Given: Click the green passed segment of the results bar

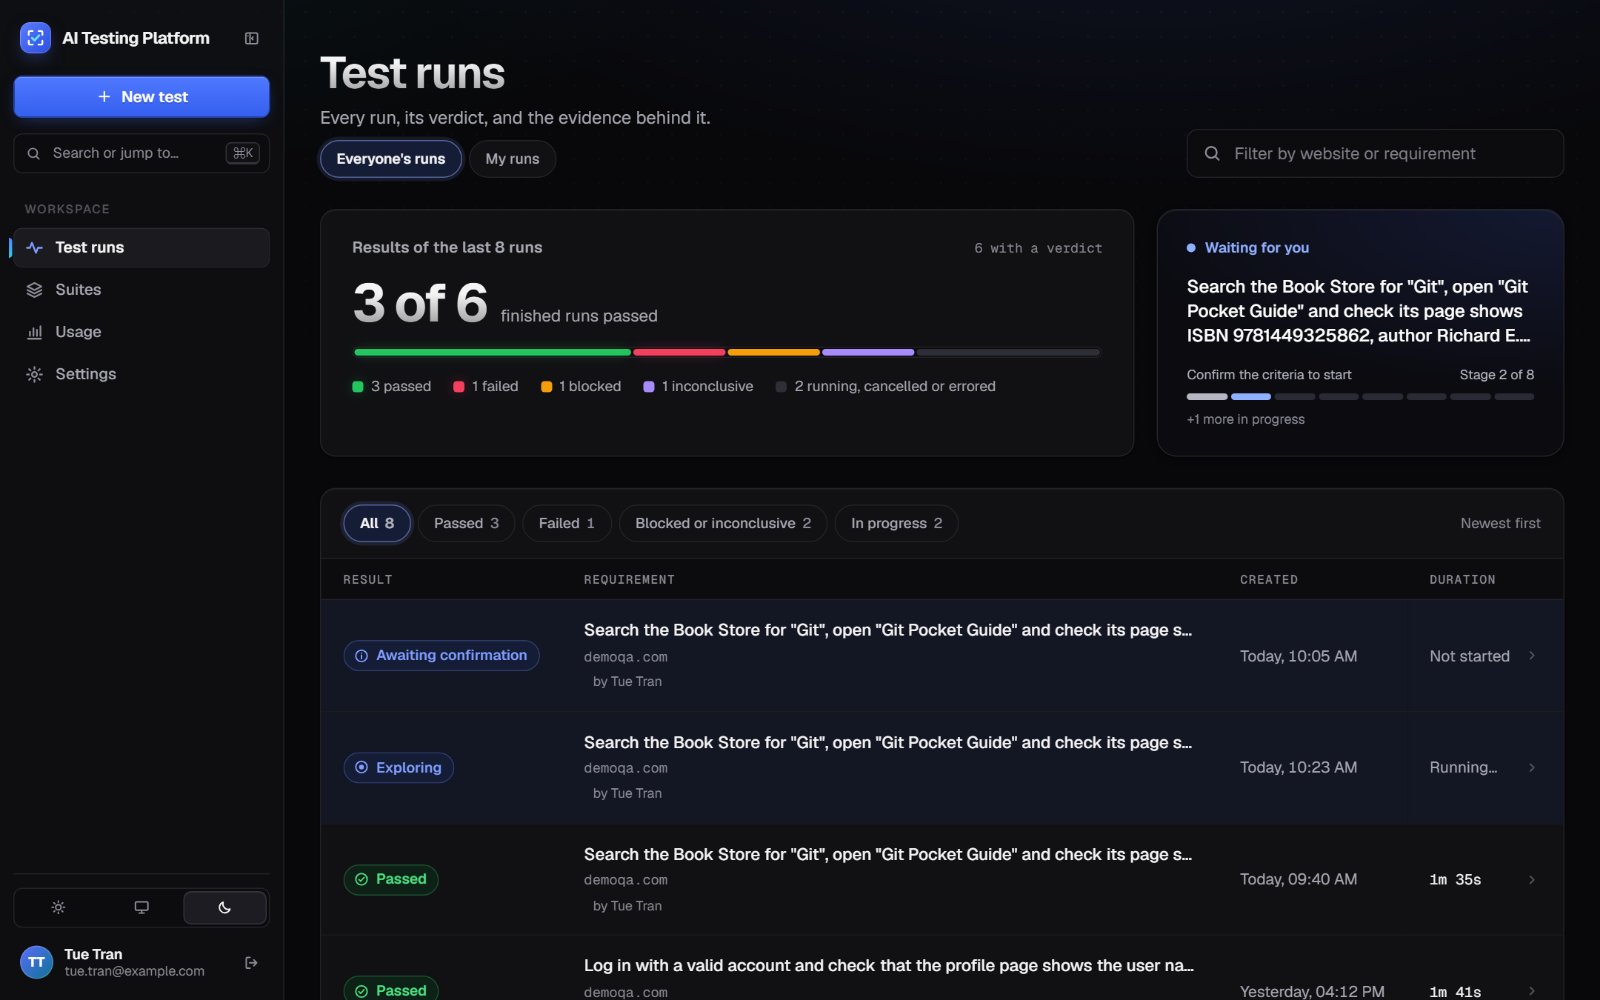Looking at the screenshot, I should click(492, 353).
